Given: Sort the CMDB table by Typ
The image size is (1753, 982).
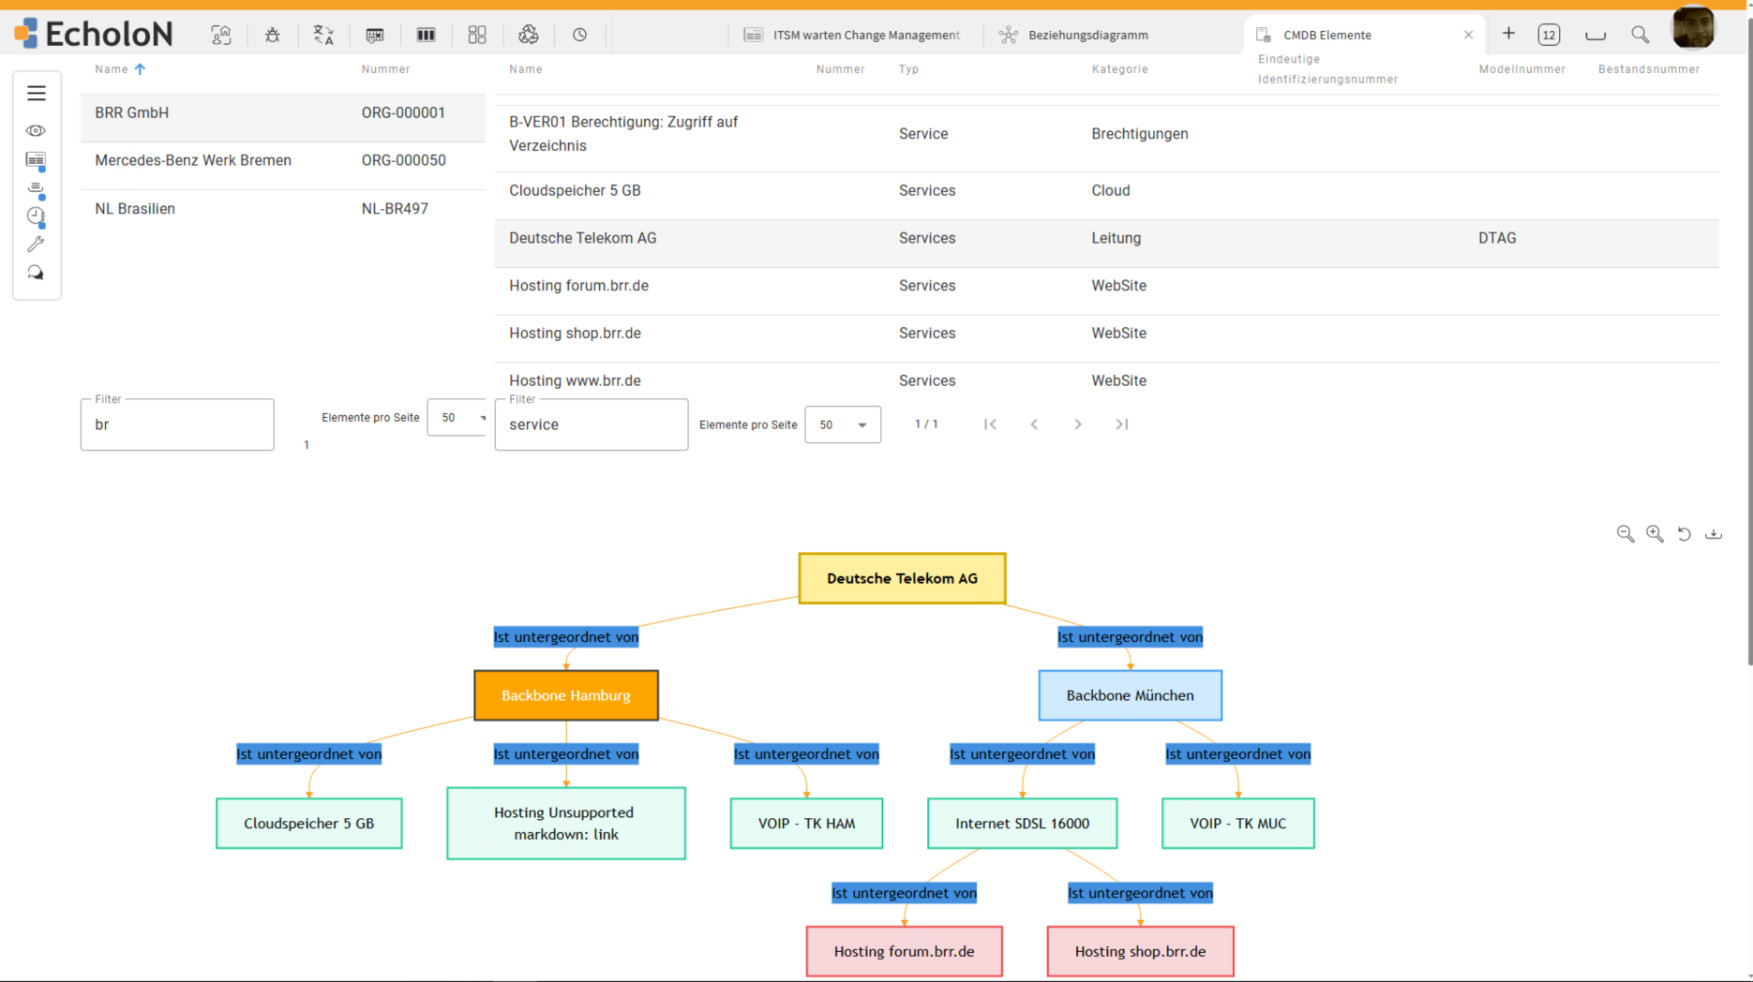Looking at the screenshot, I should (908, 69).
